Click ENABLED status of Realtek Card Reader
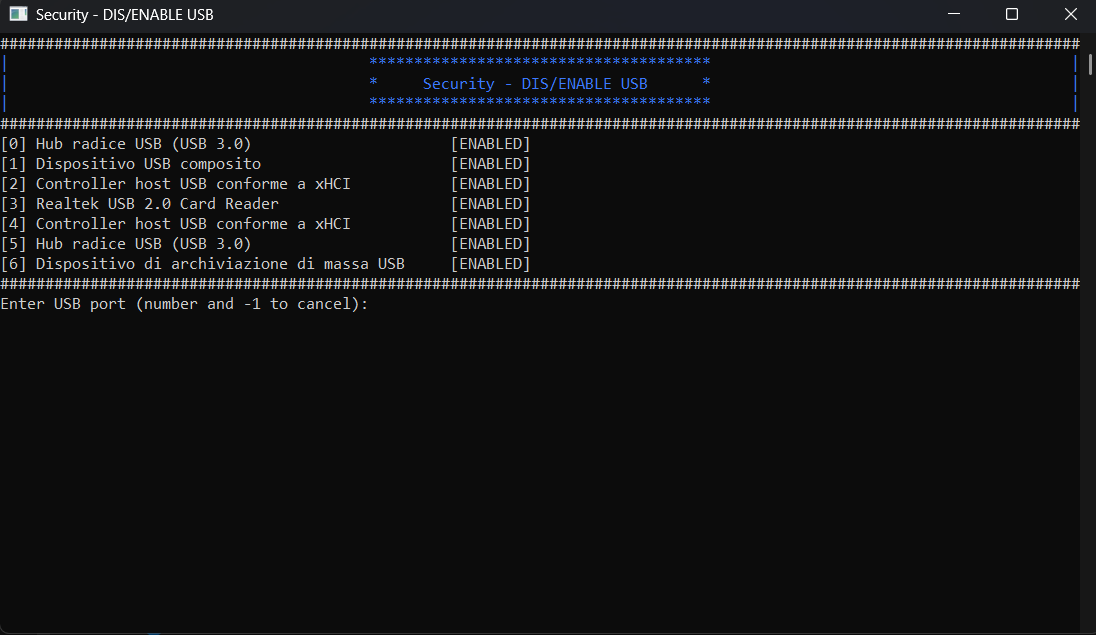 point(490,204)
